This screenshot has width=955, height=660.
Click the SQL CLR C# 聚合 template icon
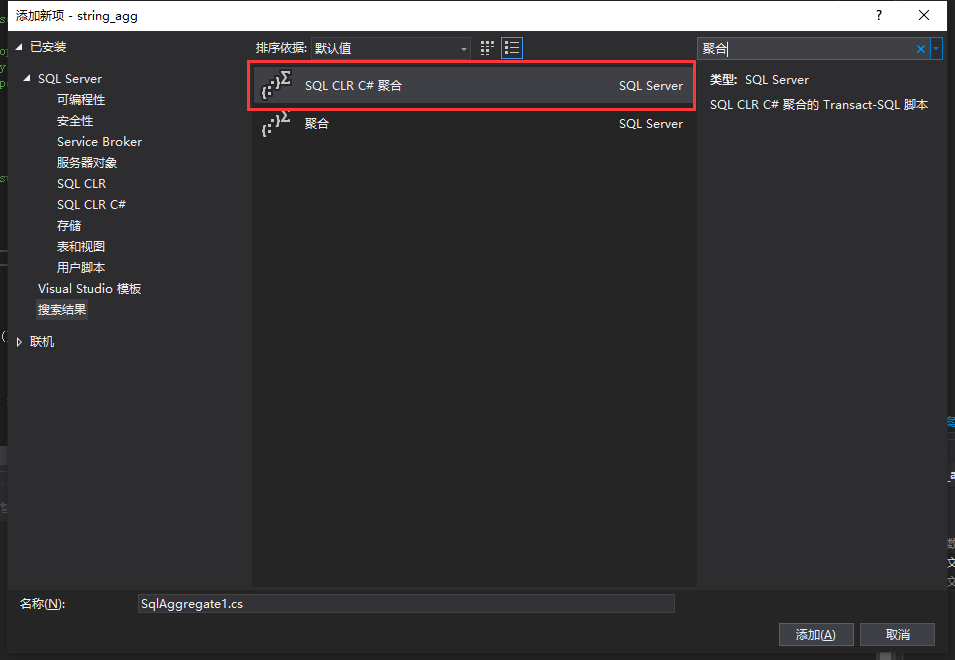277,85
